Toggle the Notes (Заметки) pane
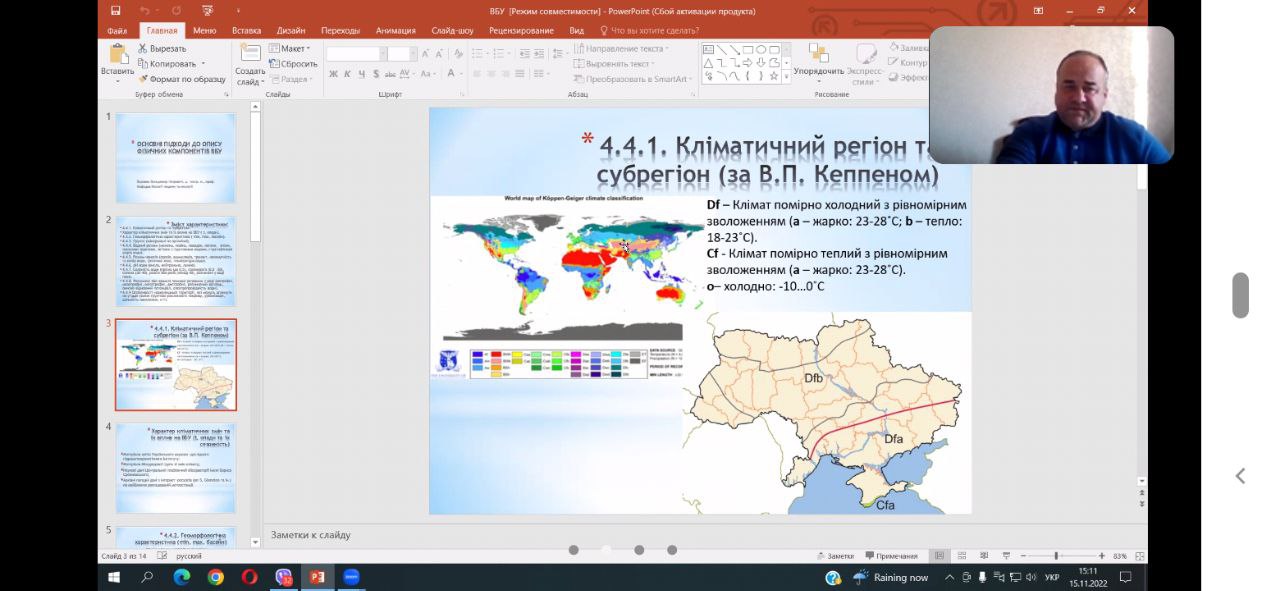 click(x=835, y=556)
